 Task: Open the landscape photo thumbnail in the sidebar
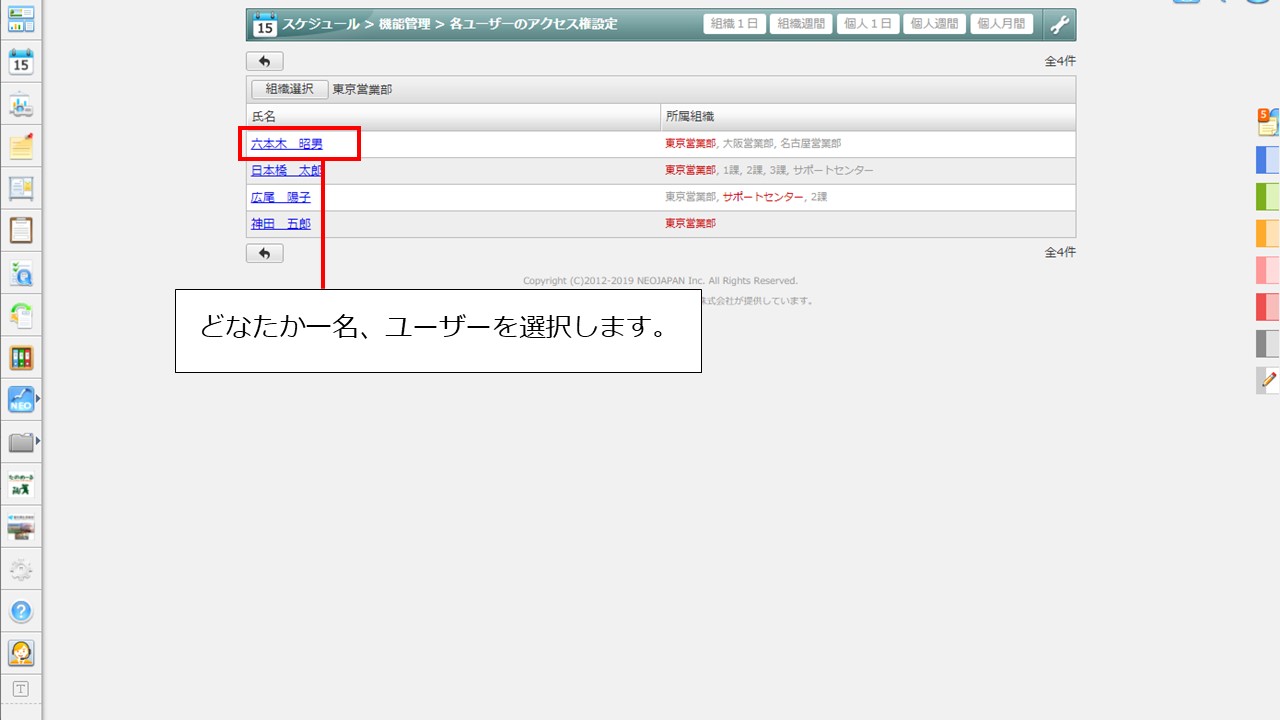(x=21, y=526)
